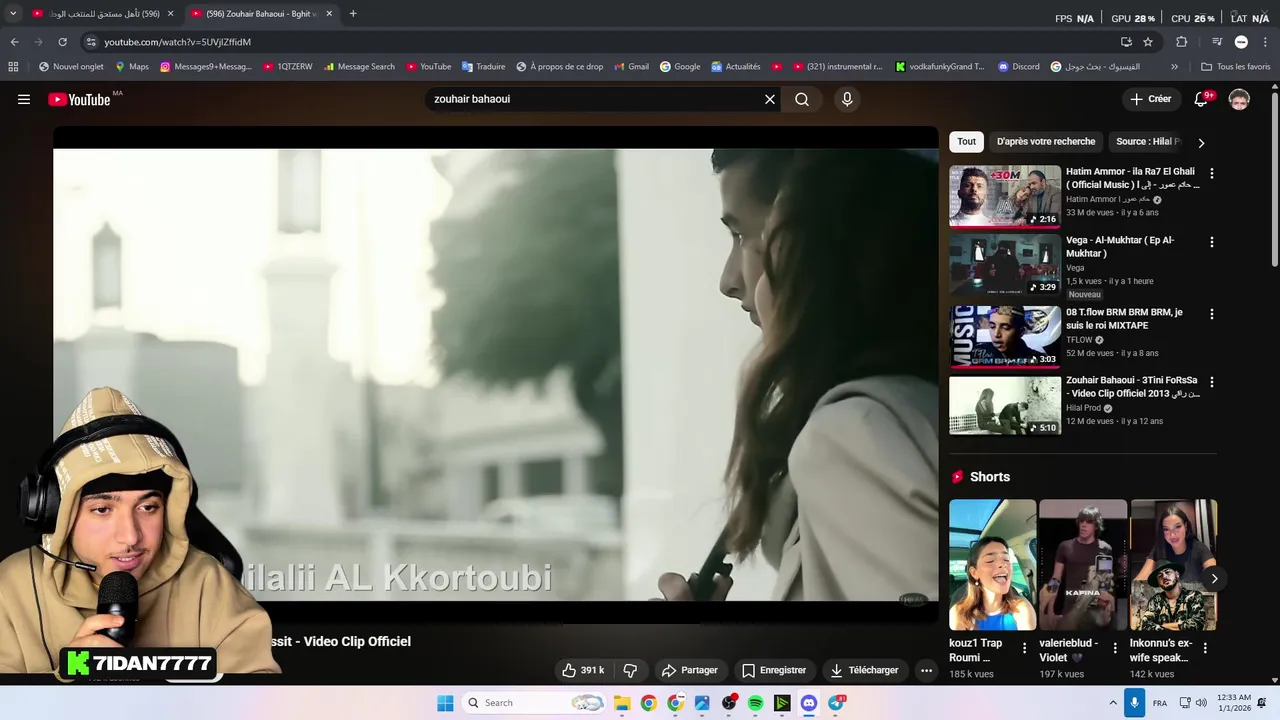This screenshot has height=720, width=1280.
Task: Open the account avatar menu
Action: click(x=1239, y=99)
